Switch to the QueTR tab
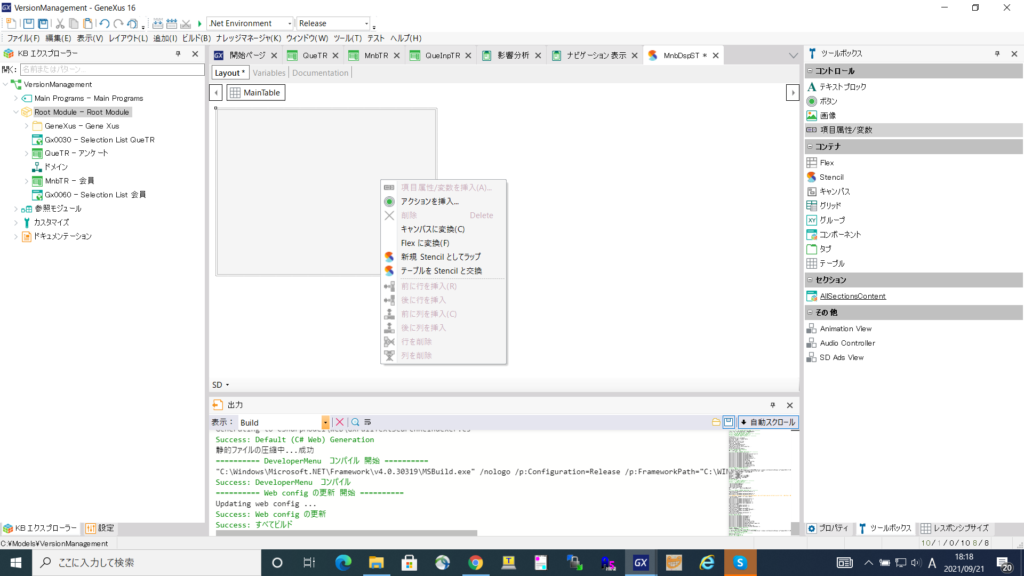1024x576 pixels. point(314,56)
